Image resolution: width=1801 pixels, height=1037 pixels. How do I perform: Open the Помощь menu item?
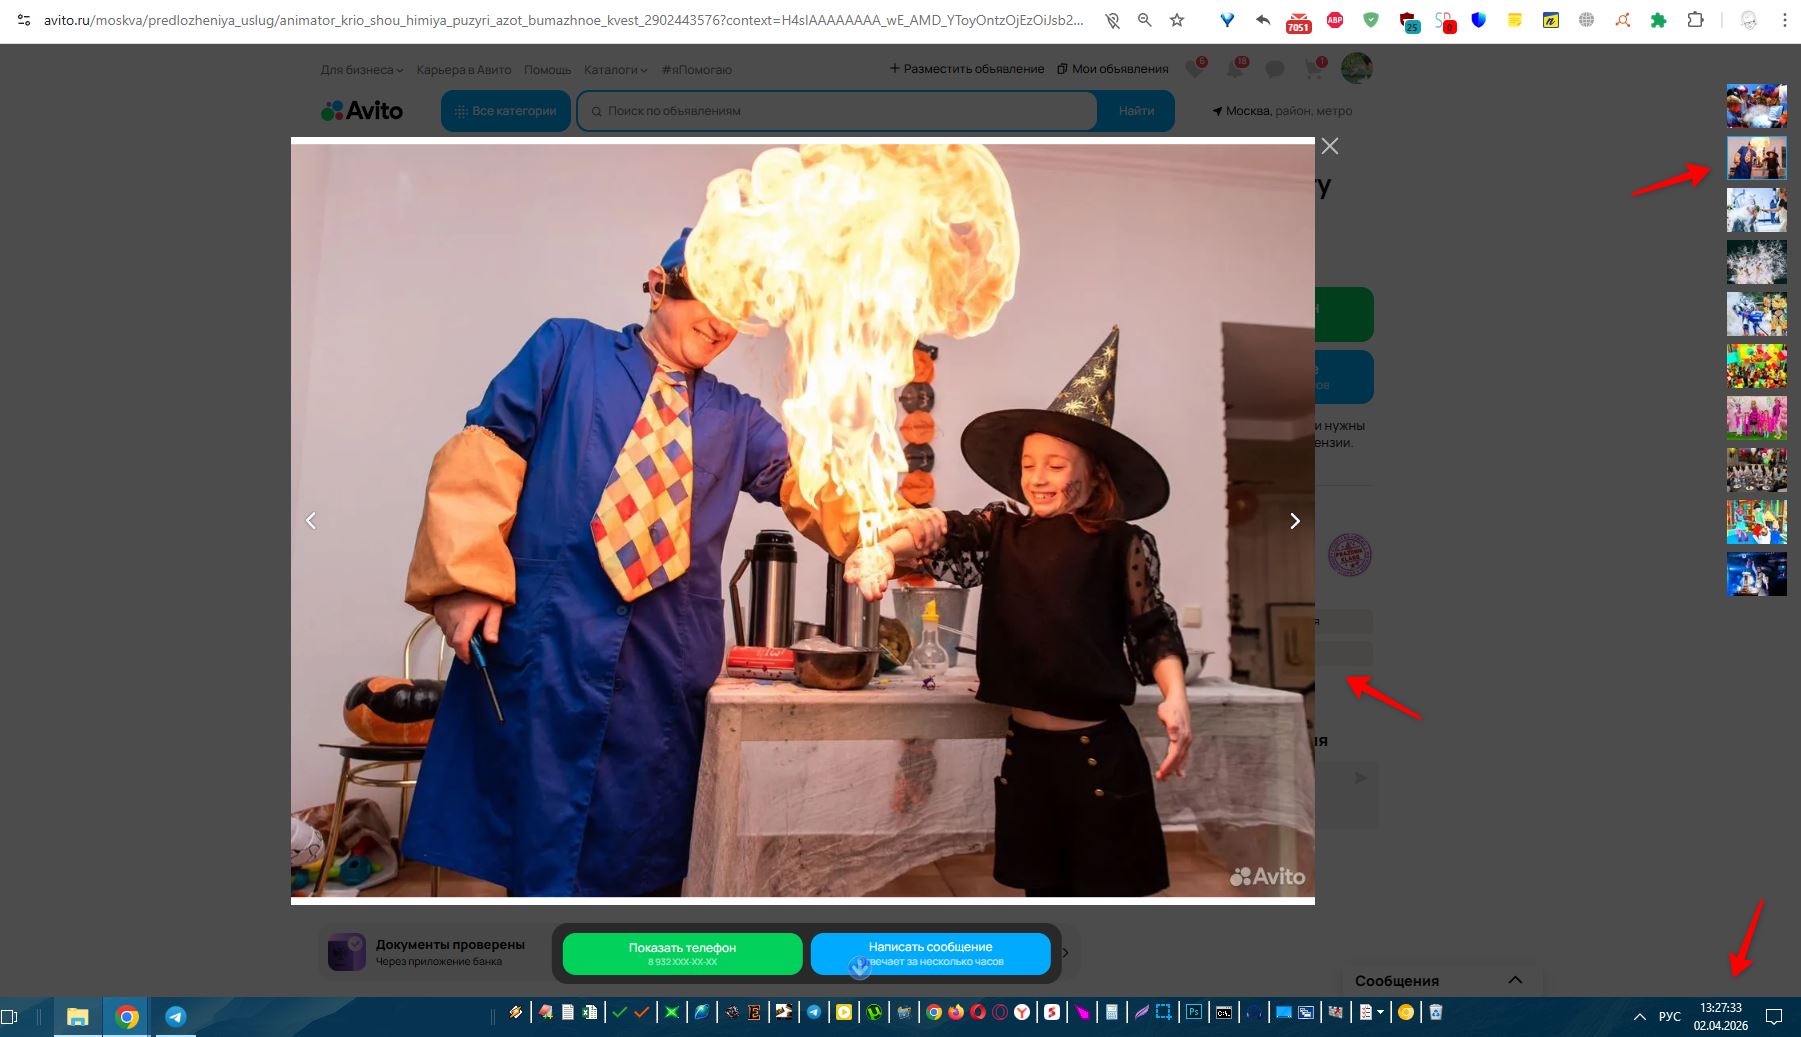click(548, 70)
